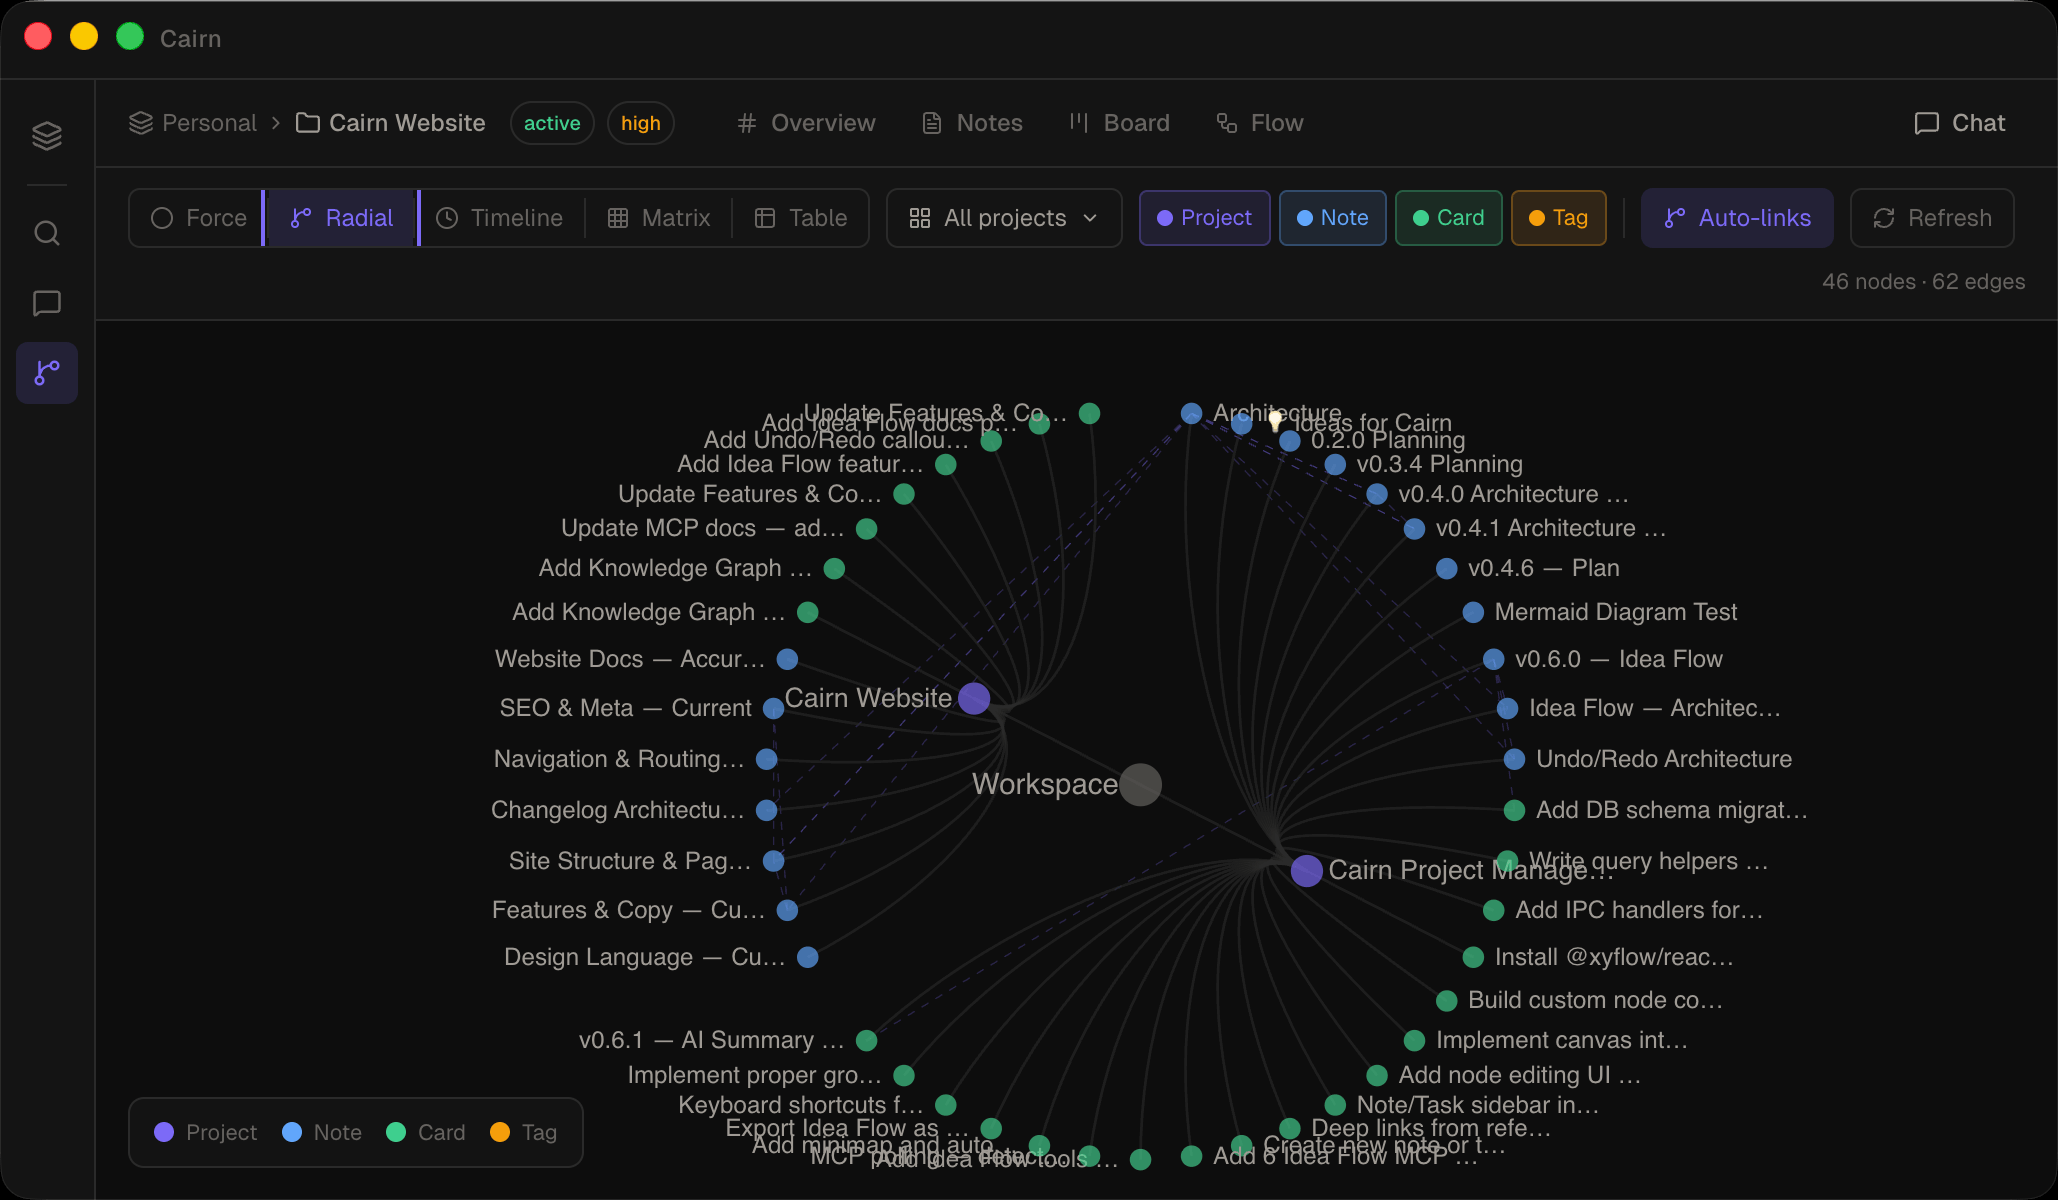Click the Build custom node co… card node

[1446, 1000]
